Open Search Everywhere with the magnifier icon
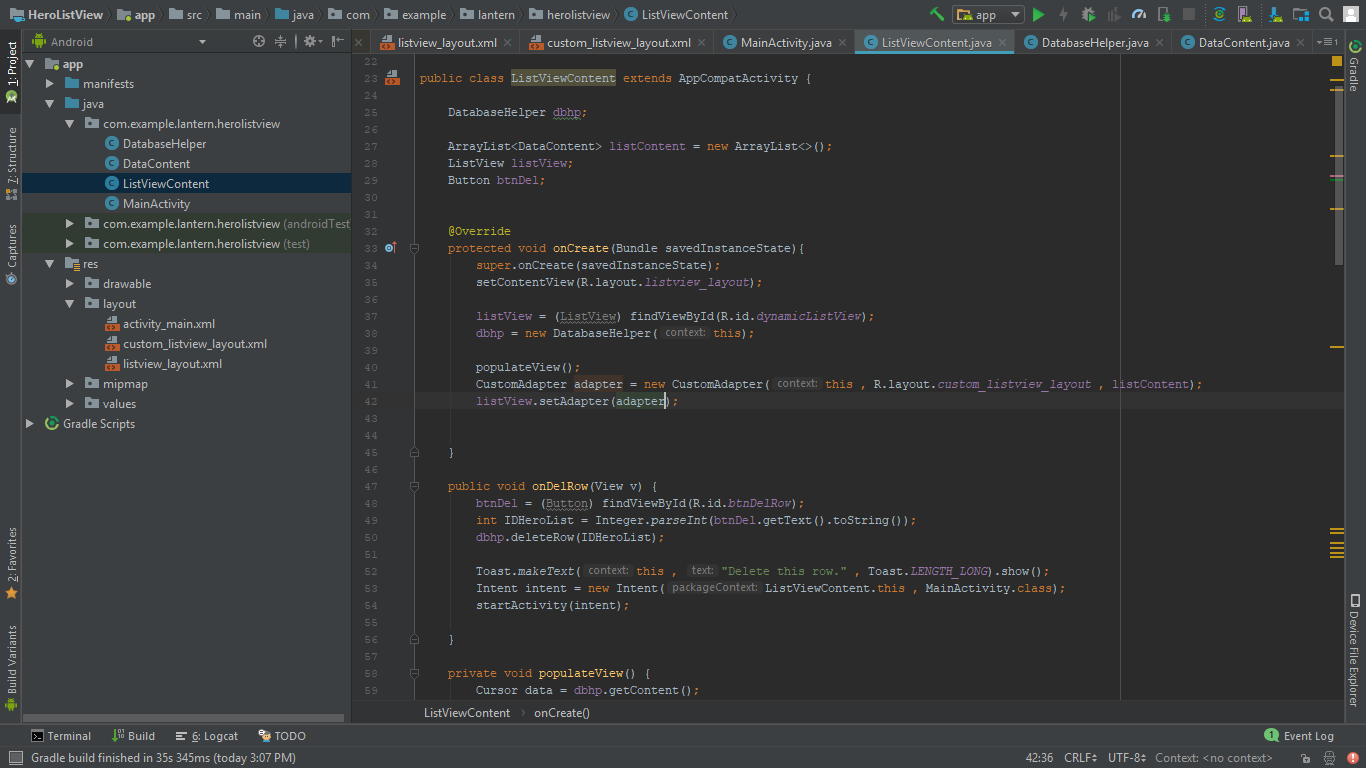 click(1325, 15)
